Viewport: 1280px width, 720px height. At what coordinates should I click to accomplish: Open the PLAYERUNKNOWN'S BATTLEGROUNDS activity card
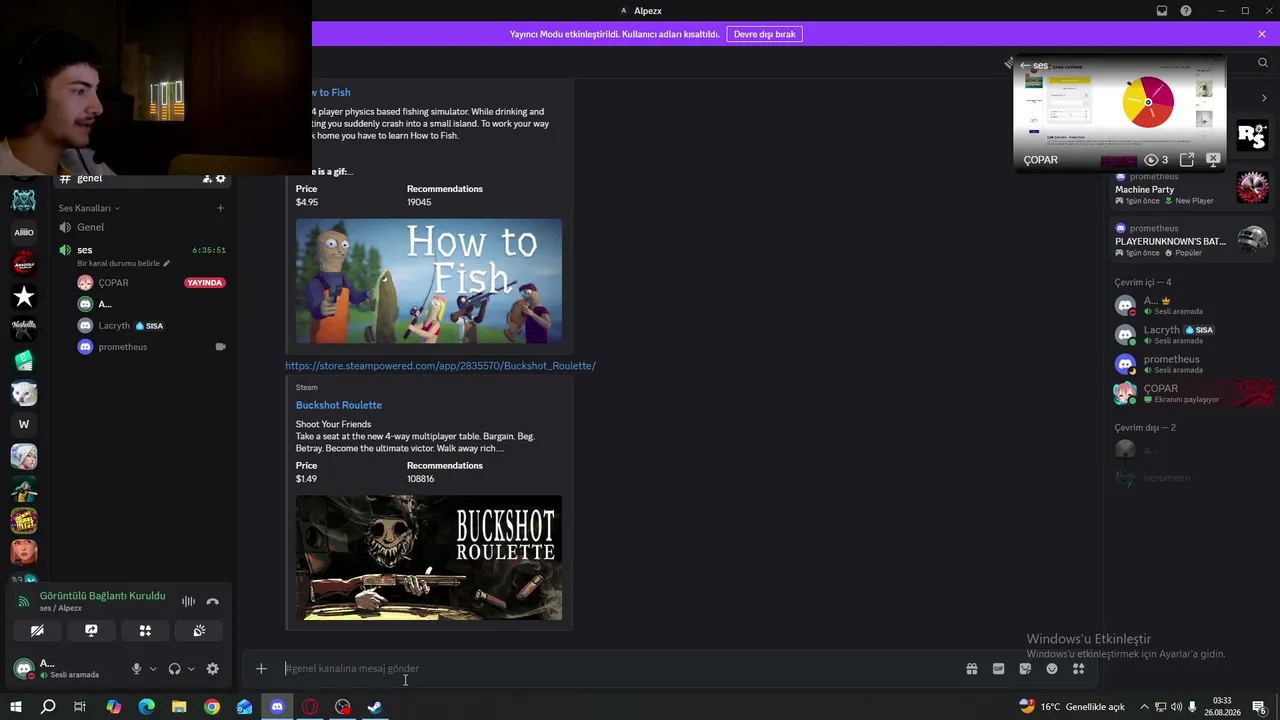[x=1192, y=240]
